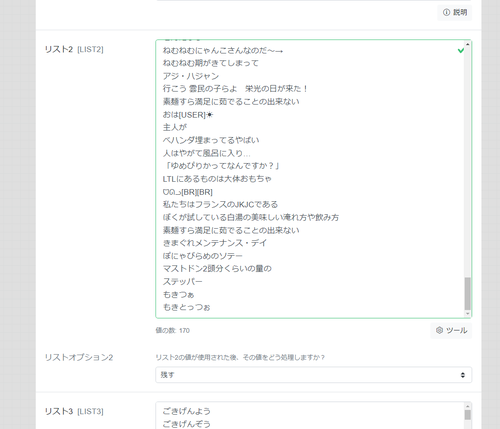Click the LTLにあるものは大体おもちゃ line
Viewport: 500px width, 429px height.
217,179
